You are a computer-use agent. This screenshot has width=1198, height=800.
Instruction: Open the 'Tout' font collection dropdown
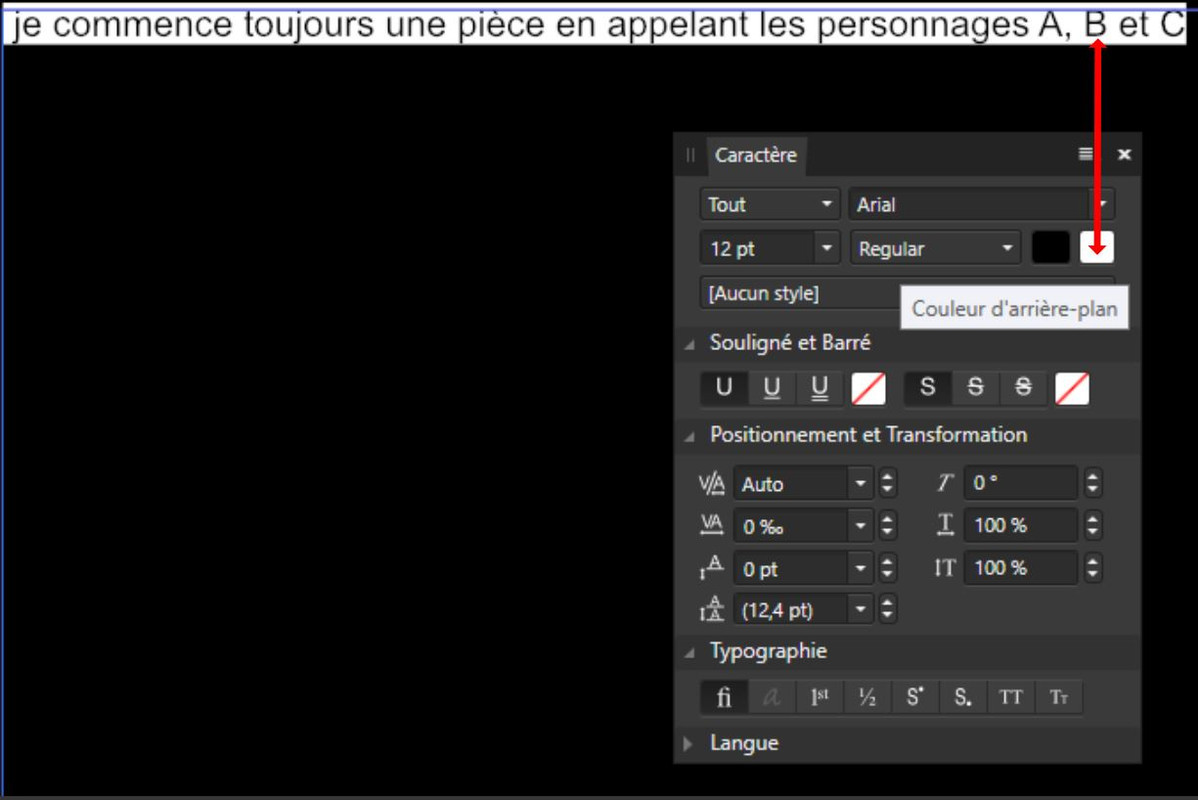point(769,205)
